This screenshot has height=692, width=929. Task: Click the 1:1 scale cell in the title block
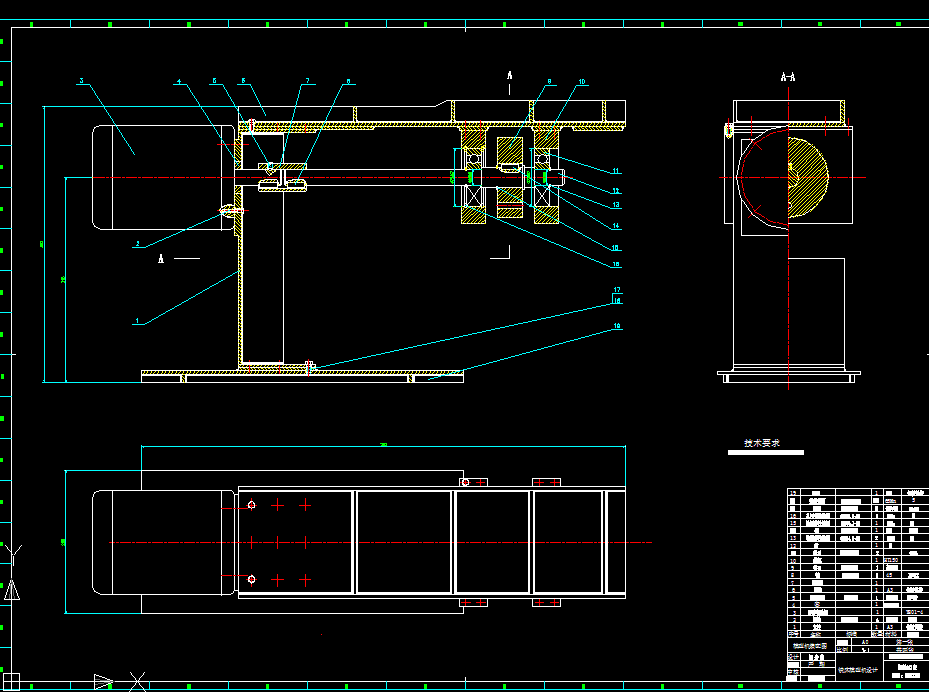click(x=865, y=649)
